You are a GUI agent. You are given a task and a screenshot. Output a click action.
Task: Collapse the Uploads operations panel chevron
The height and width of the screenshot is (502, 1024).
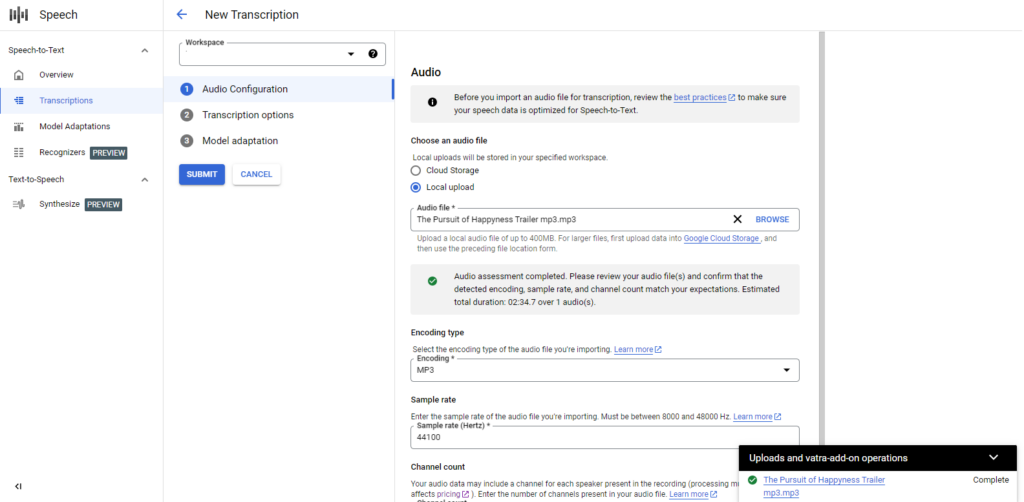(x=993, y=458)
